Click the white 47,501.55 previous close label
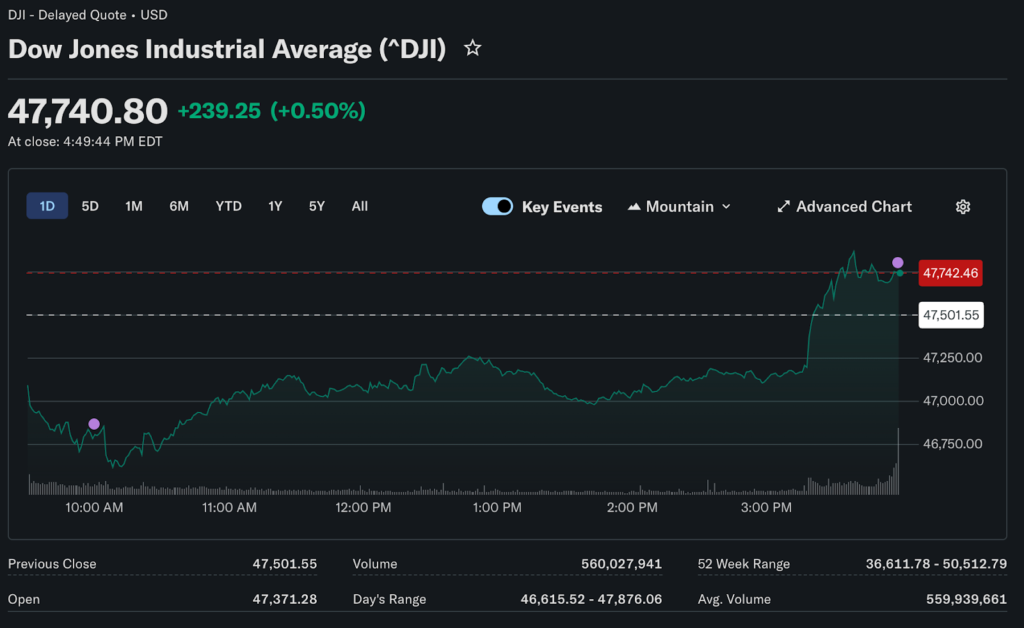Viewport: 1024px width, 628px height. [x=950, y=315]
